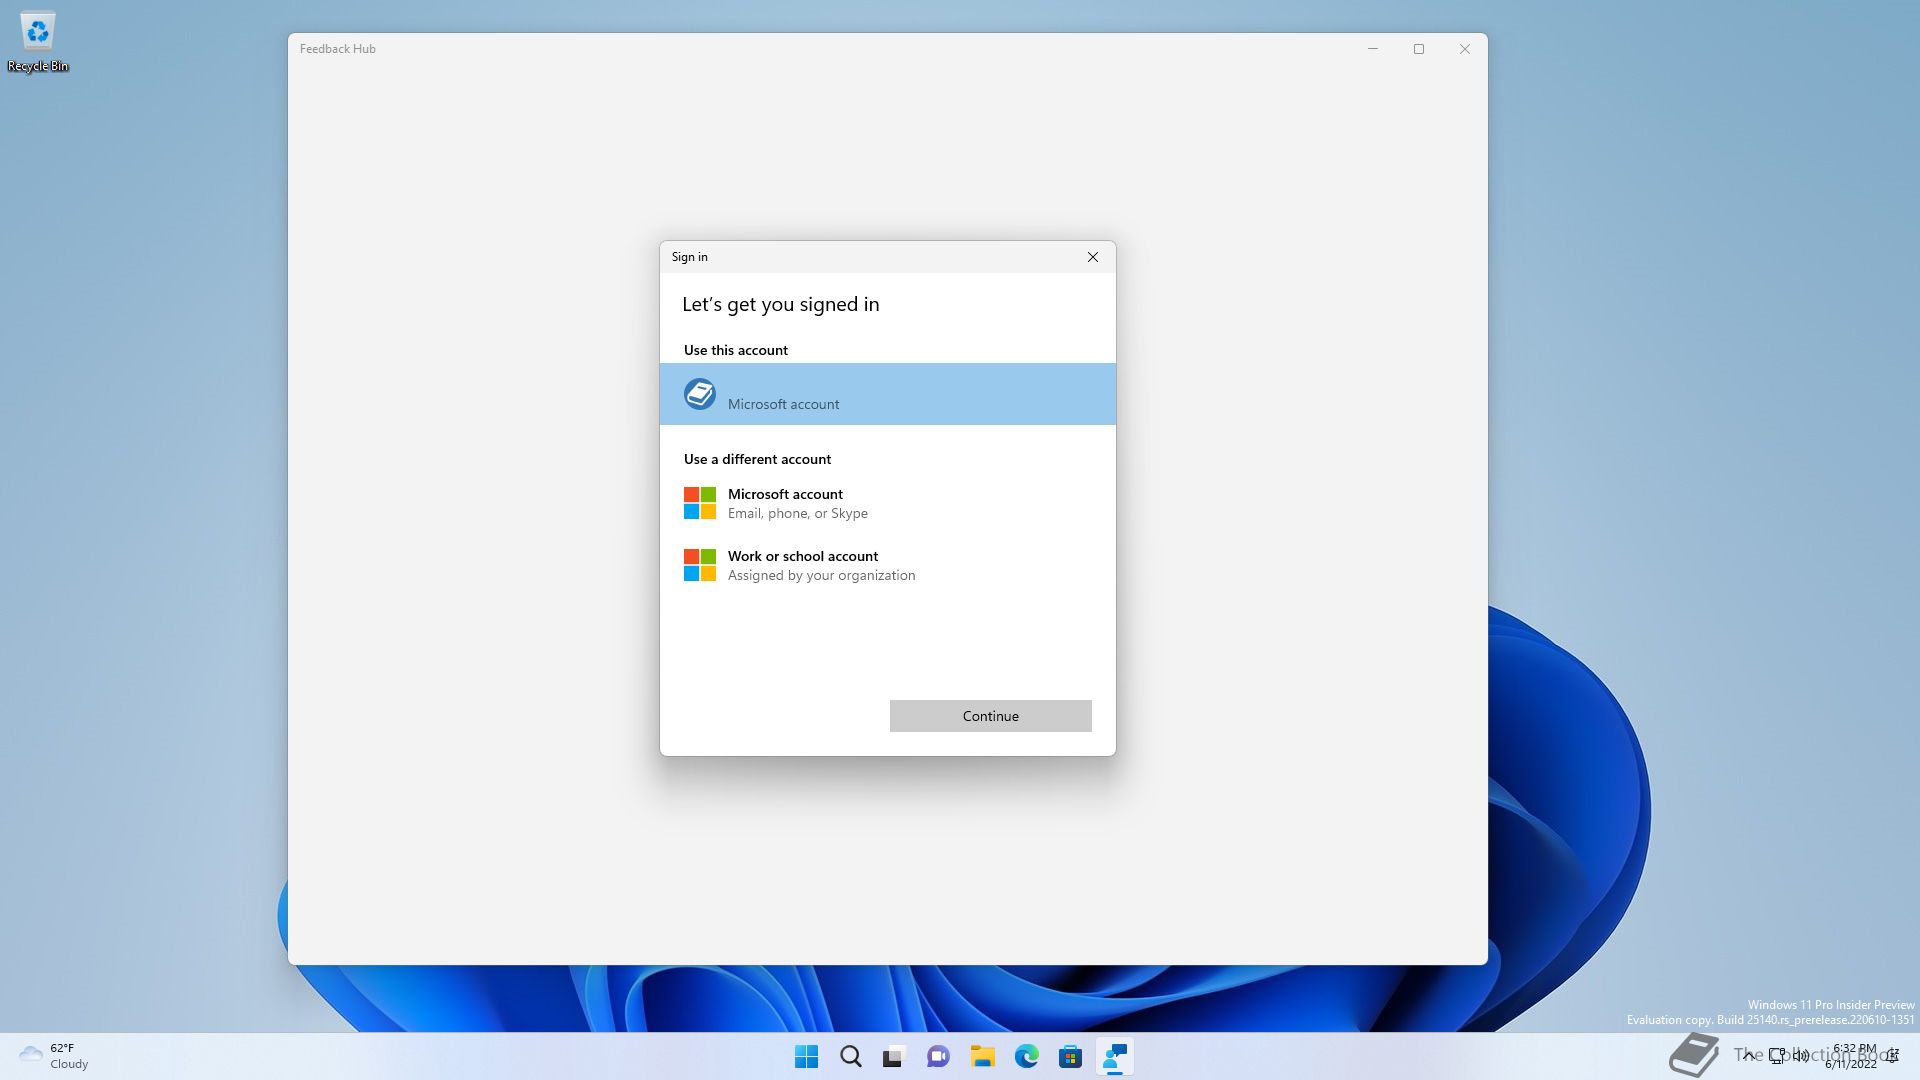Click 'Email, phone, or Skype' text
The height and width of the screenshot is (1080, 1920).
[798, 513]
